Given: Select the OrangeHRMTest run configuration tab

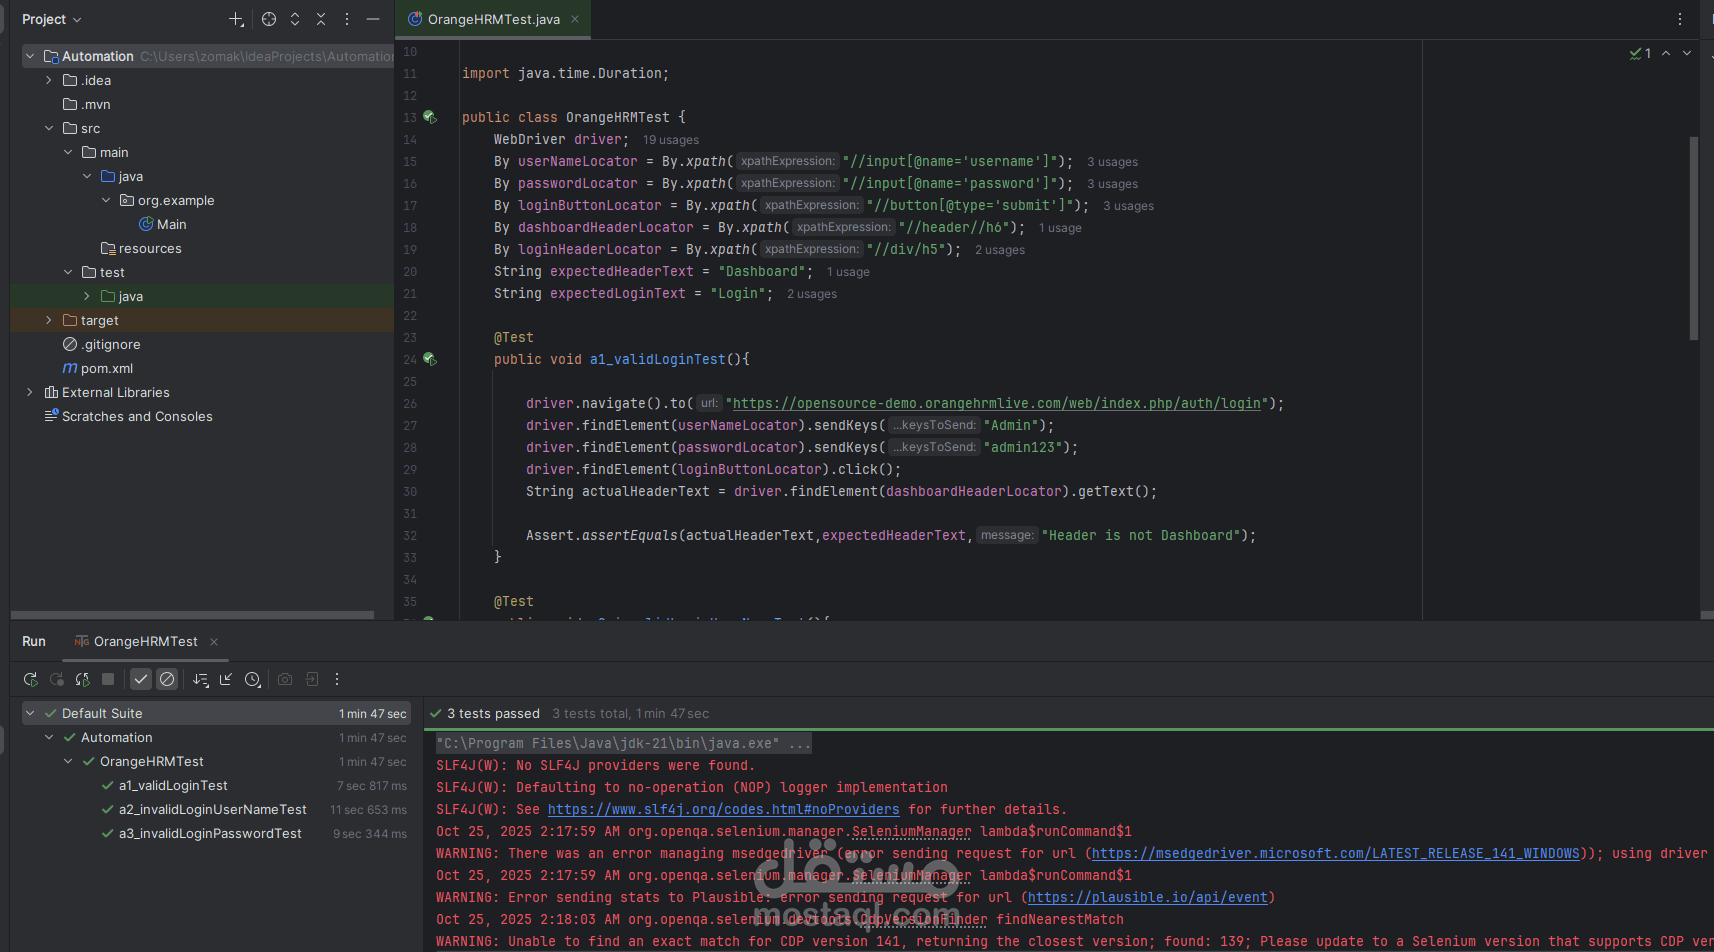Looking at the screenshot, I should 145,642.
